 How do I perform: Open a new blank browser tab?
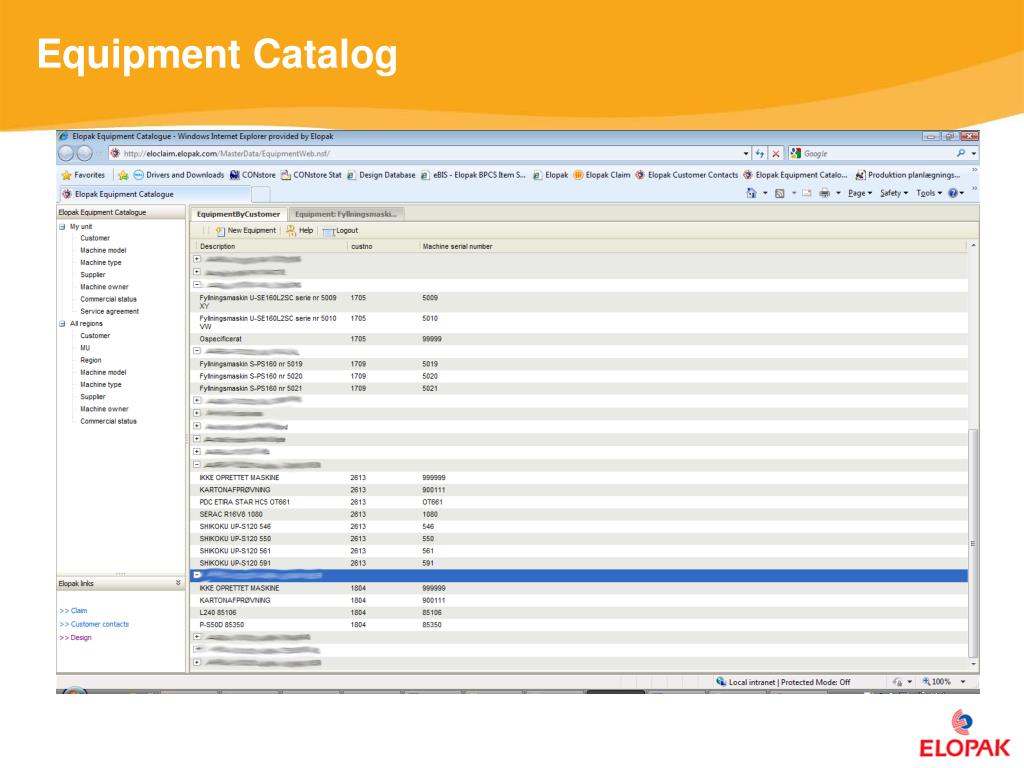click(261, 194)
